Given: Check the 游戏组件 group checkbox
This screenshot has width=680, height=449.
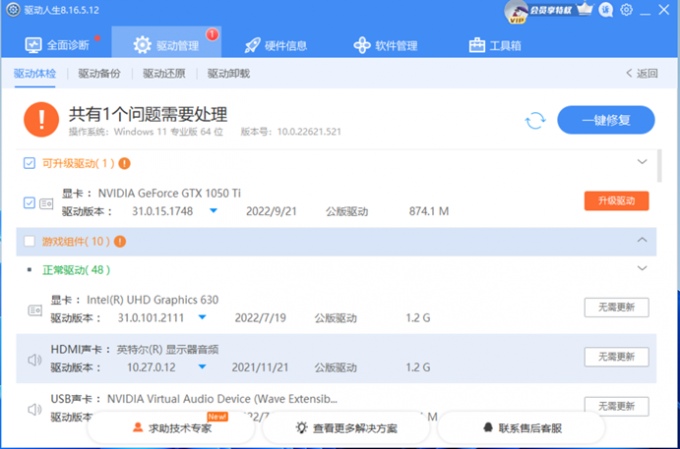Looking at the screenshot, I should tap(29, 241).
